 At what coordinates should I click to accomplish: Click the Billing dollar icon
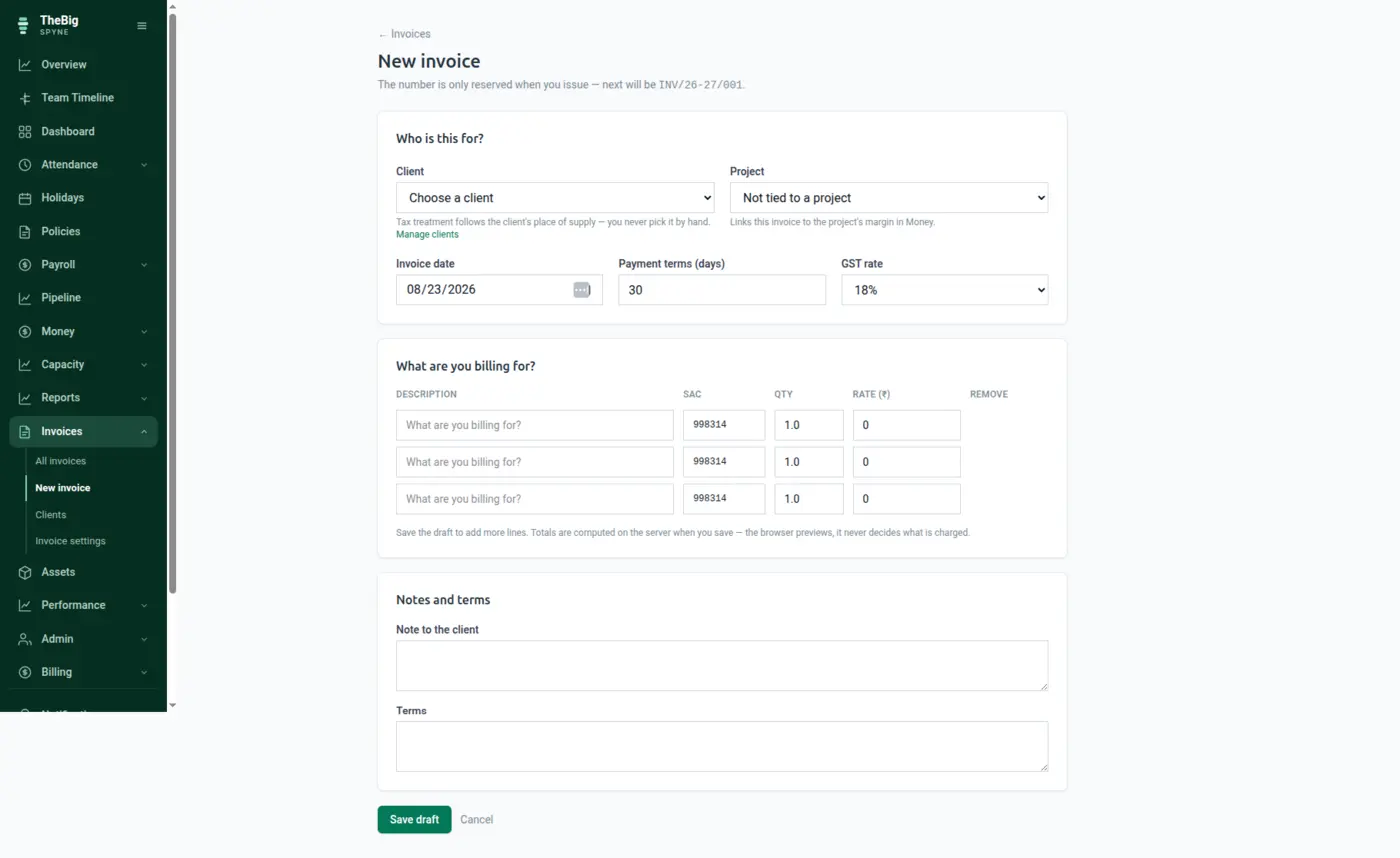coord(25,672)
